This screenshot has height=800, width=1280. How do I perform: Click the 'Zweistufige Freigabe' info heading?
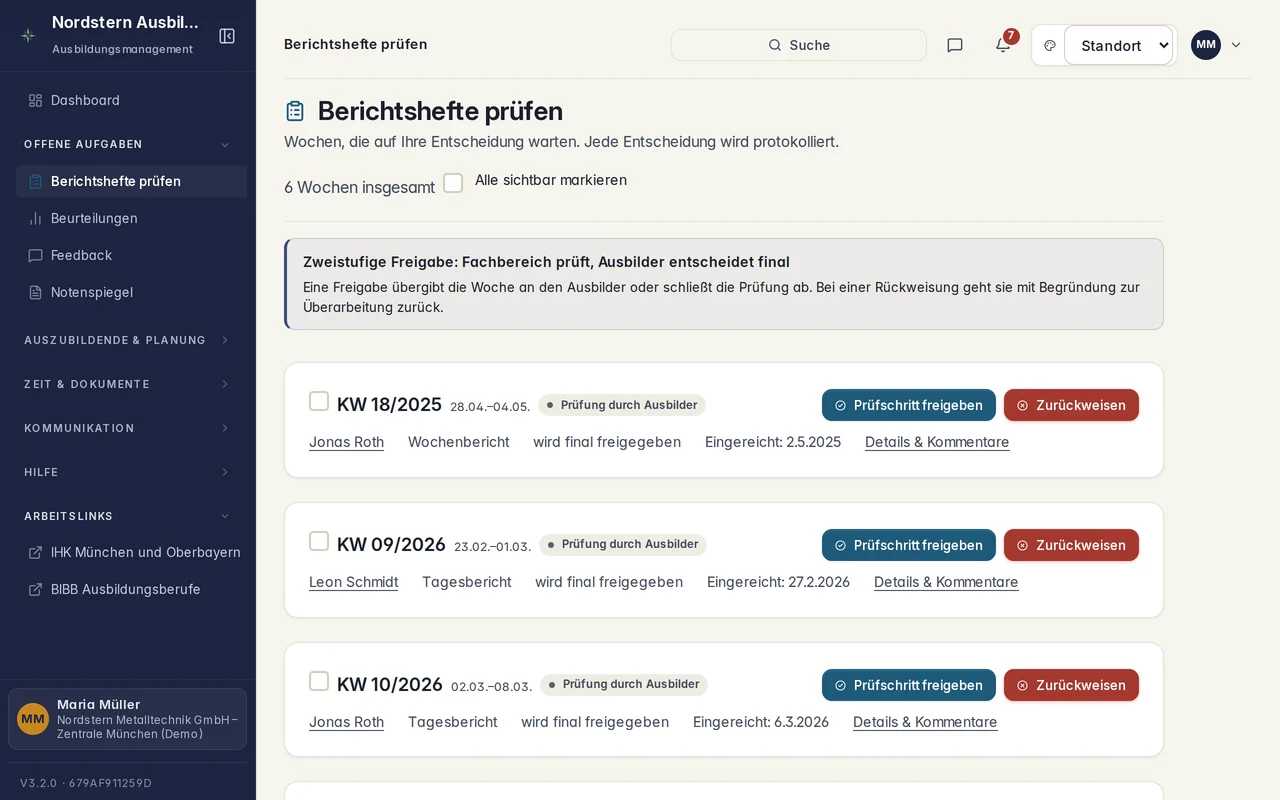546,262
